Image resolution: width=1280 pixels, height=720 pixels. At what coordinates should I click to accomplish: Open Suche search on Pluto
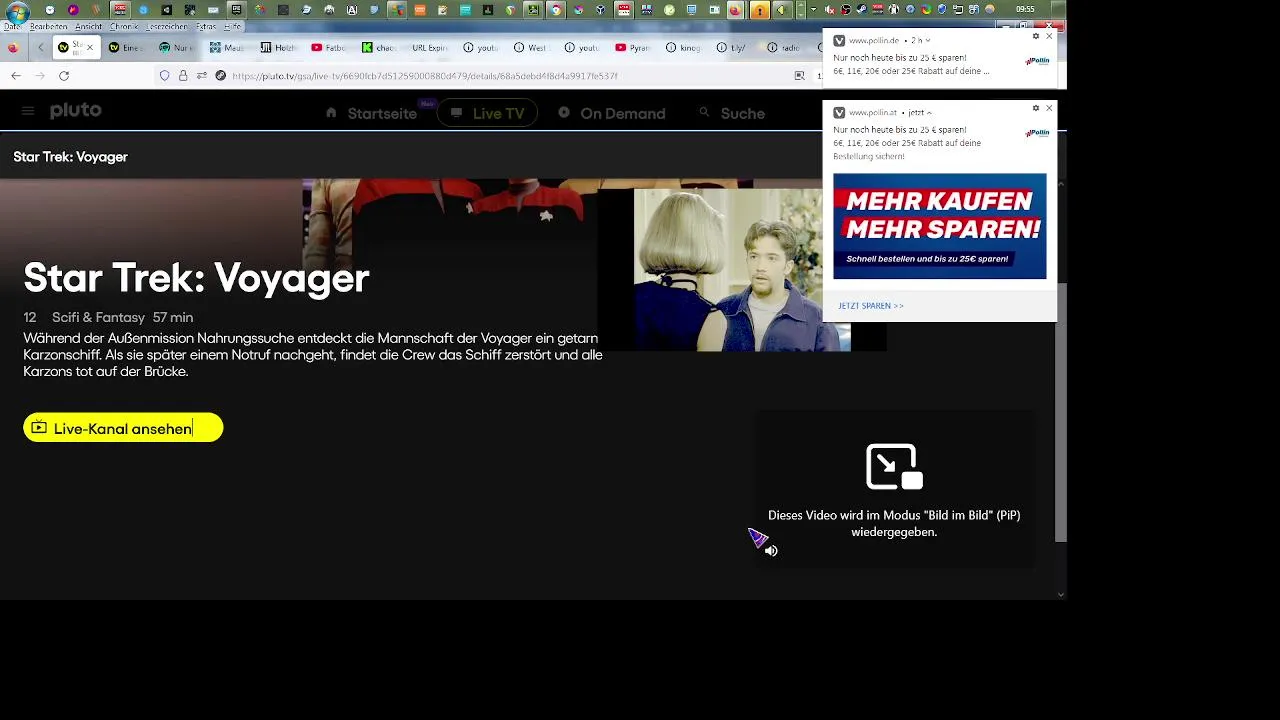[x=732, y=113]
